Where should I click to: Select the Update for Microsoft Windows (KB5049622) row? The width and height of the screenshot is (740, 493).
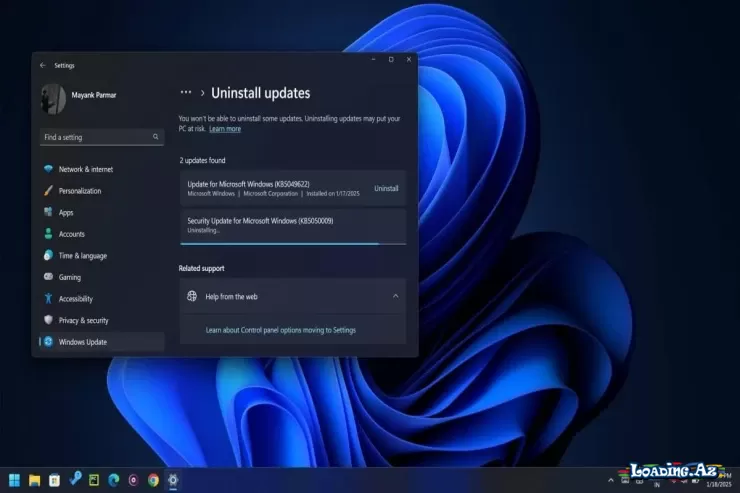click(x=293, y=188)
